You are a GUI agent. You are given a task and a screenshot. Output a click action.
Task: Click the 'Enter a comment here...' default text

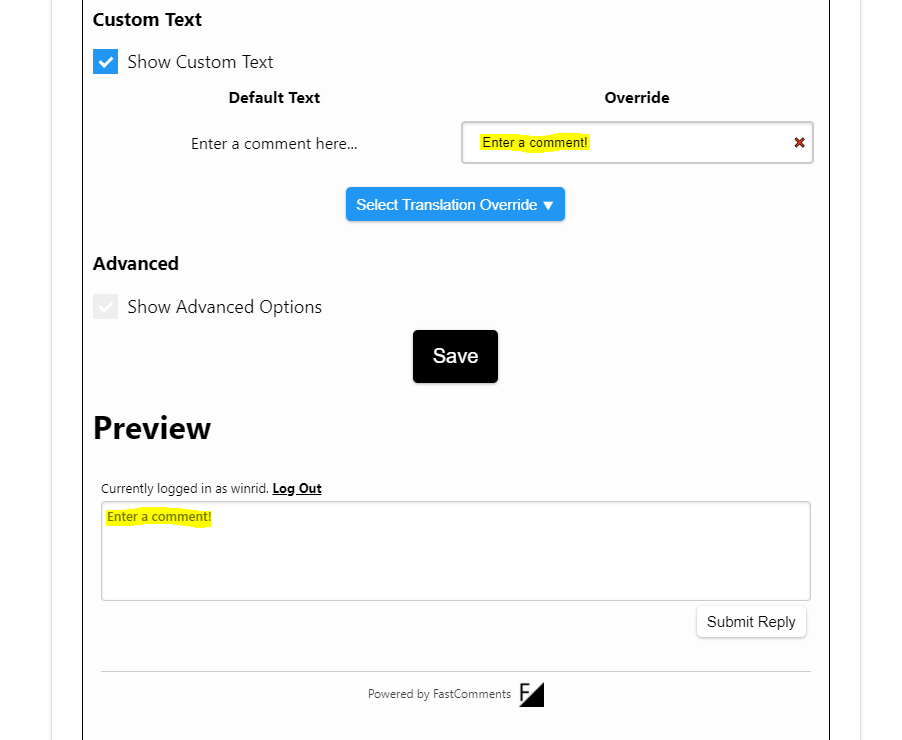coord(274,144)
